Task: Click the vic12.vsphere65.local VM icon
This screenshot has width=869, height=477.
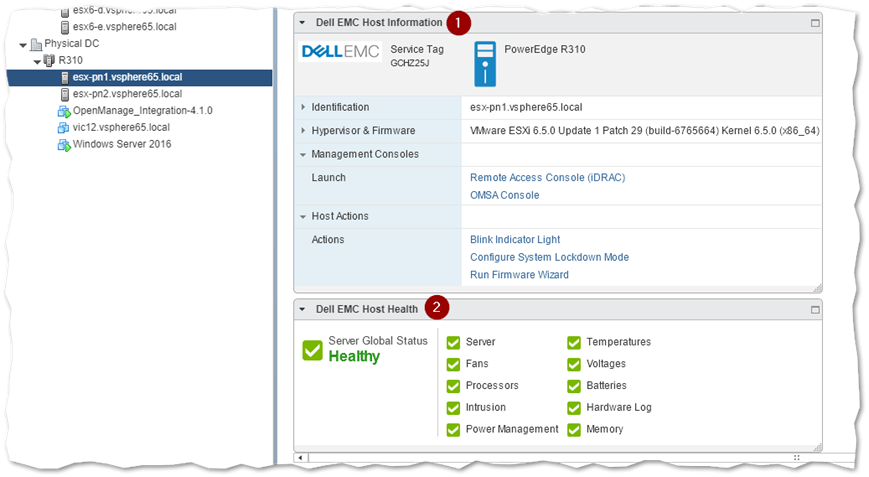Action: tap(63, 128)
